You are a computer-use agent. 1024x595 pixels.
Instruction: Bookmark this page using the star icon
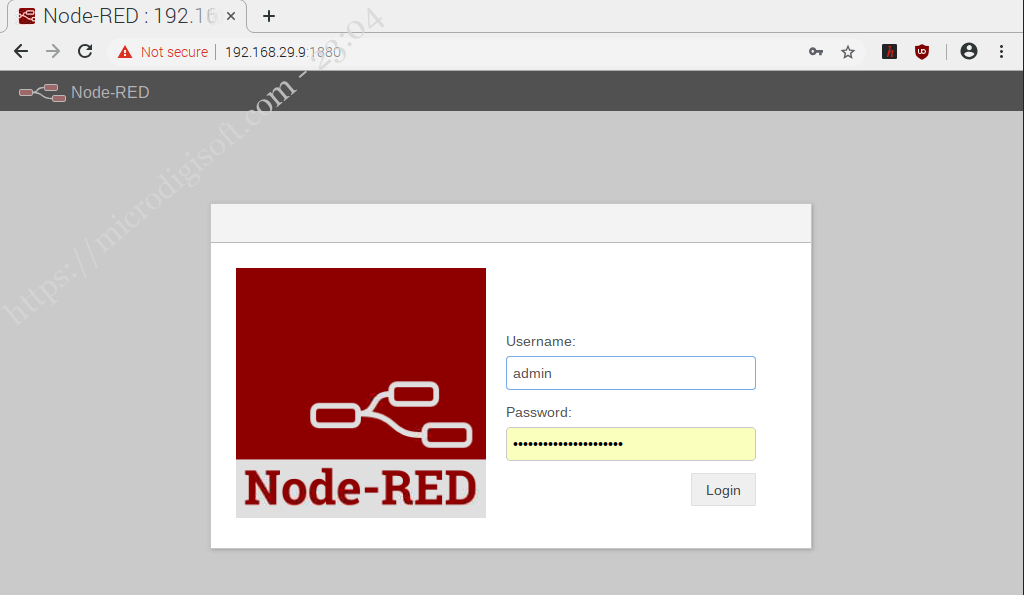point(848,51)
